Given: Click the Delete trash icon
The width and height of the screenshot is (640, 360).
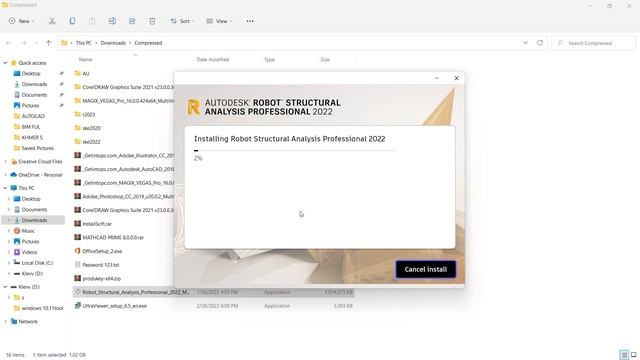Looking at the screenshot, I should 152,21.
